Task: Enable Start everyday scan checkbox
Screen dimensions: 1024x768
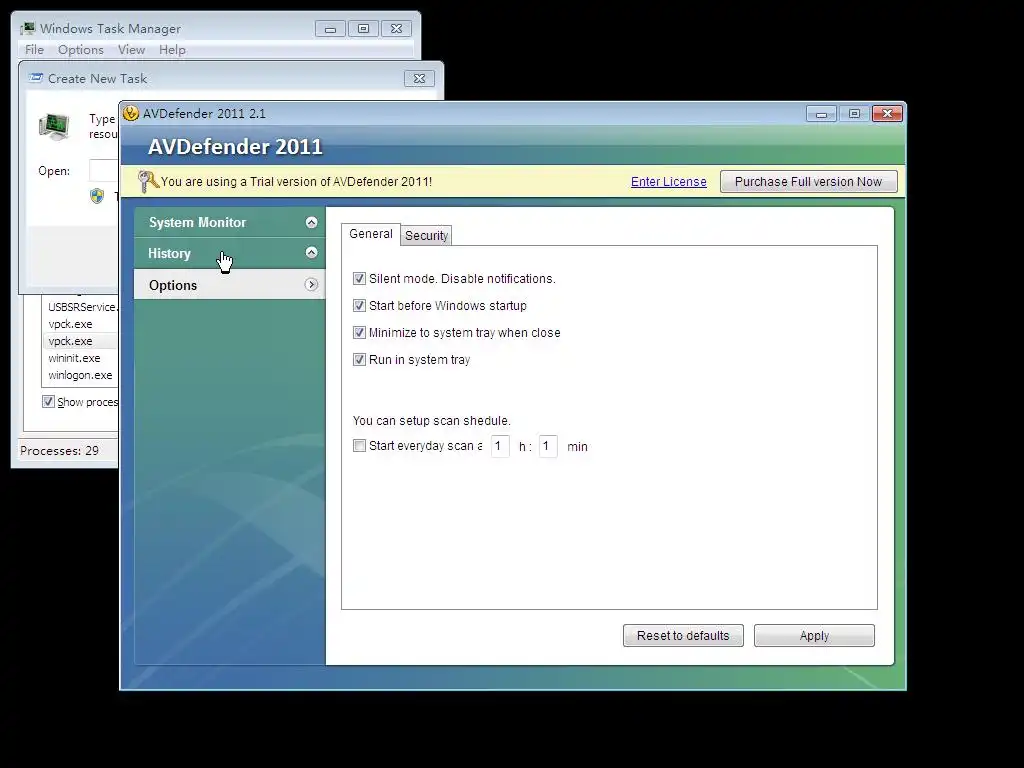Action: (x=359, y=446)
